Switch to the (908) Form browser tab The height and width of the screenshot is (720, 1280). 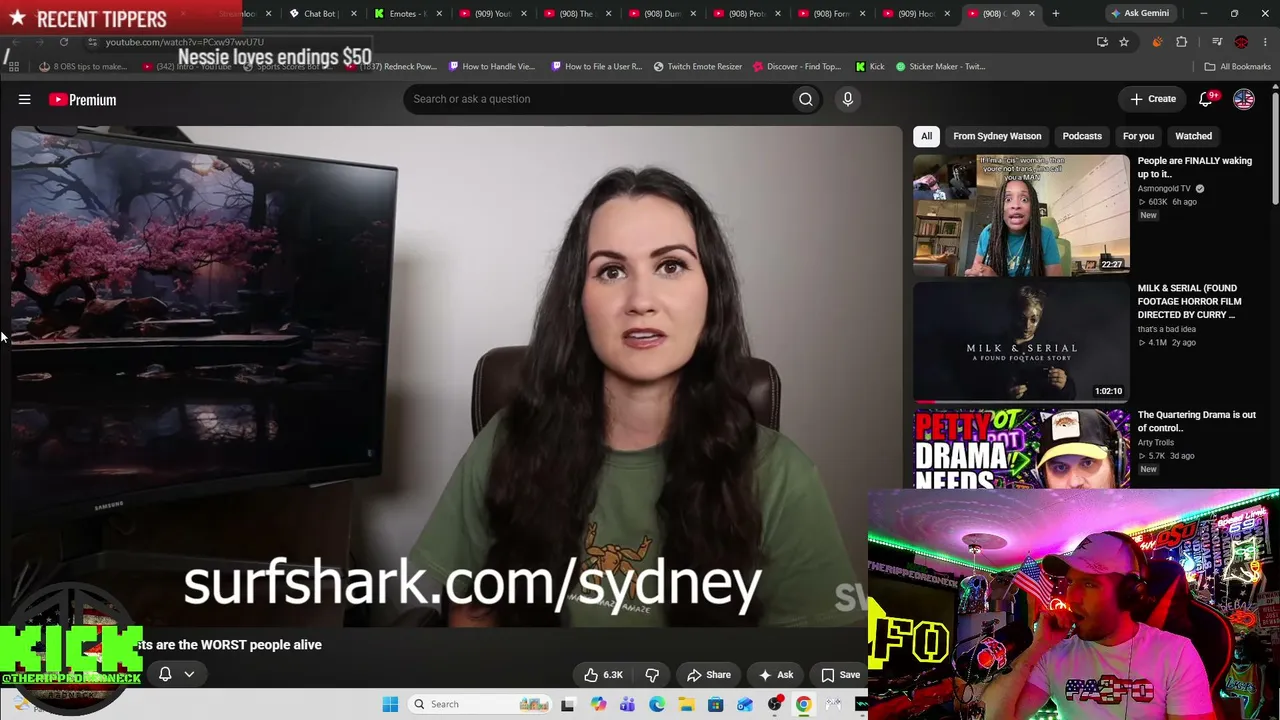833,14
